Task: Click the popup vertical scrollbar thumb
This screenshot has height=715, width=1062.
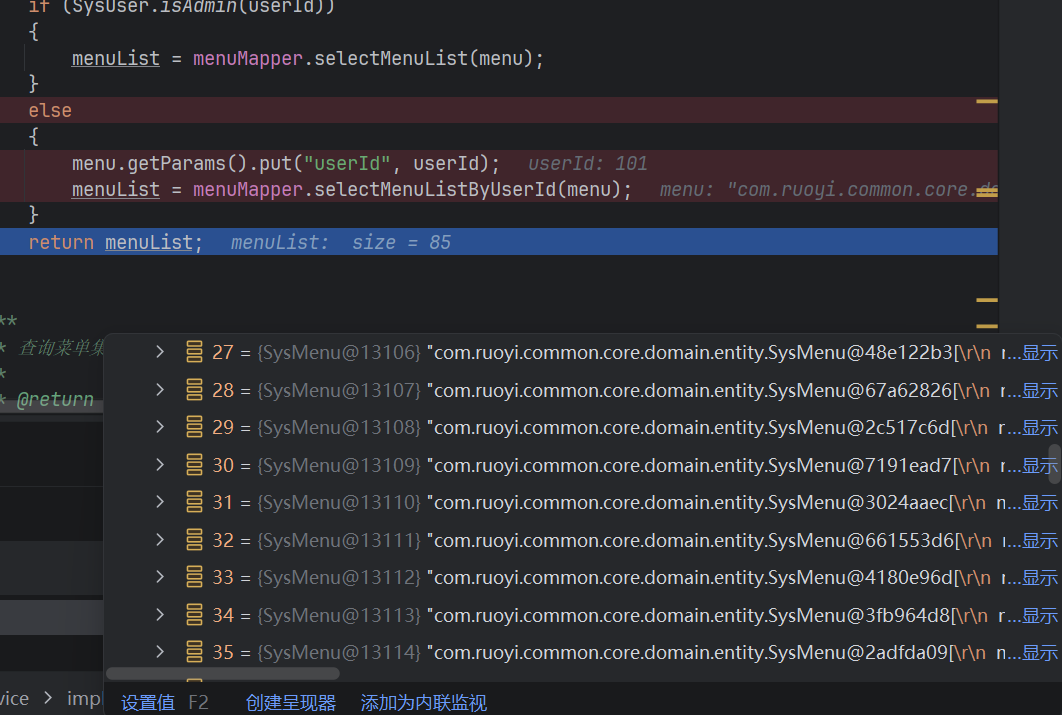Action: [1055, 464]
